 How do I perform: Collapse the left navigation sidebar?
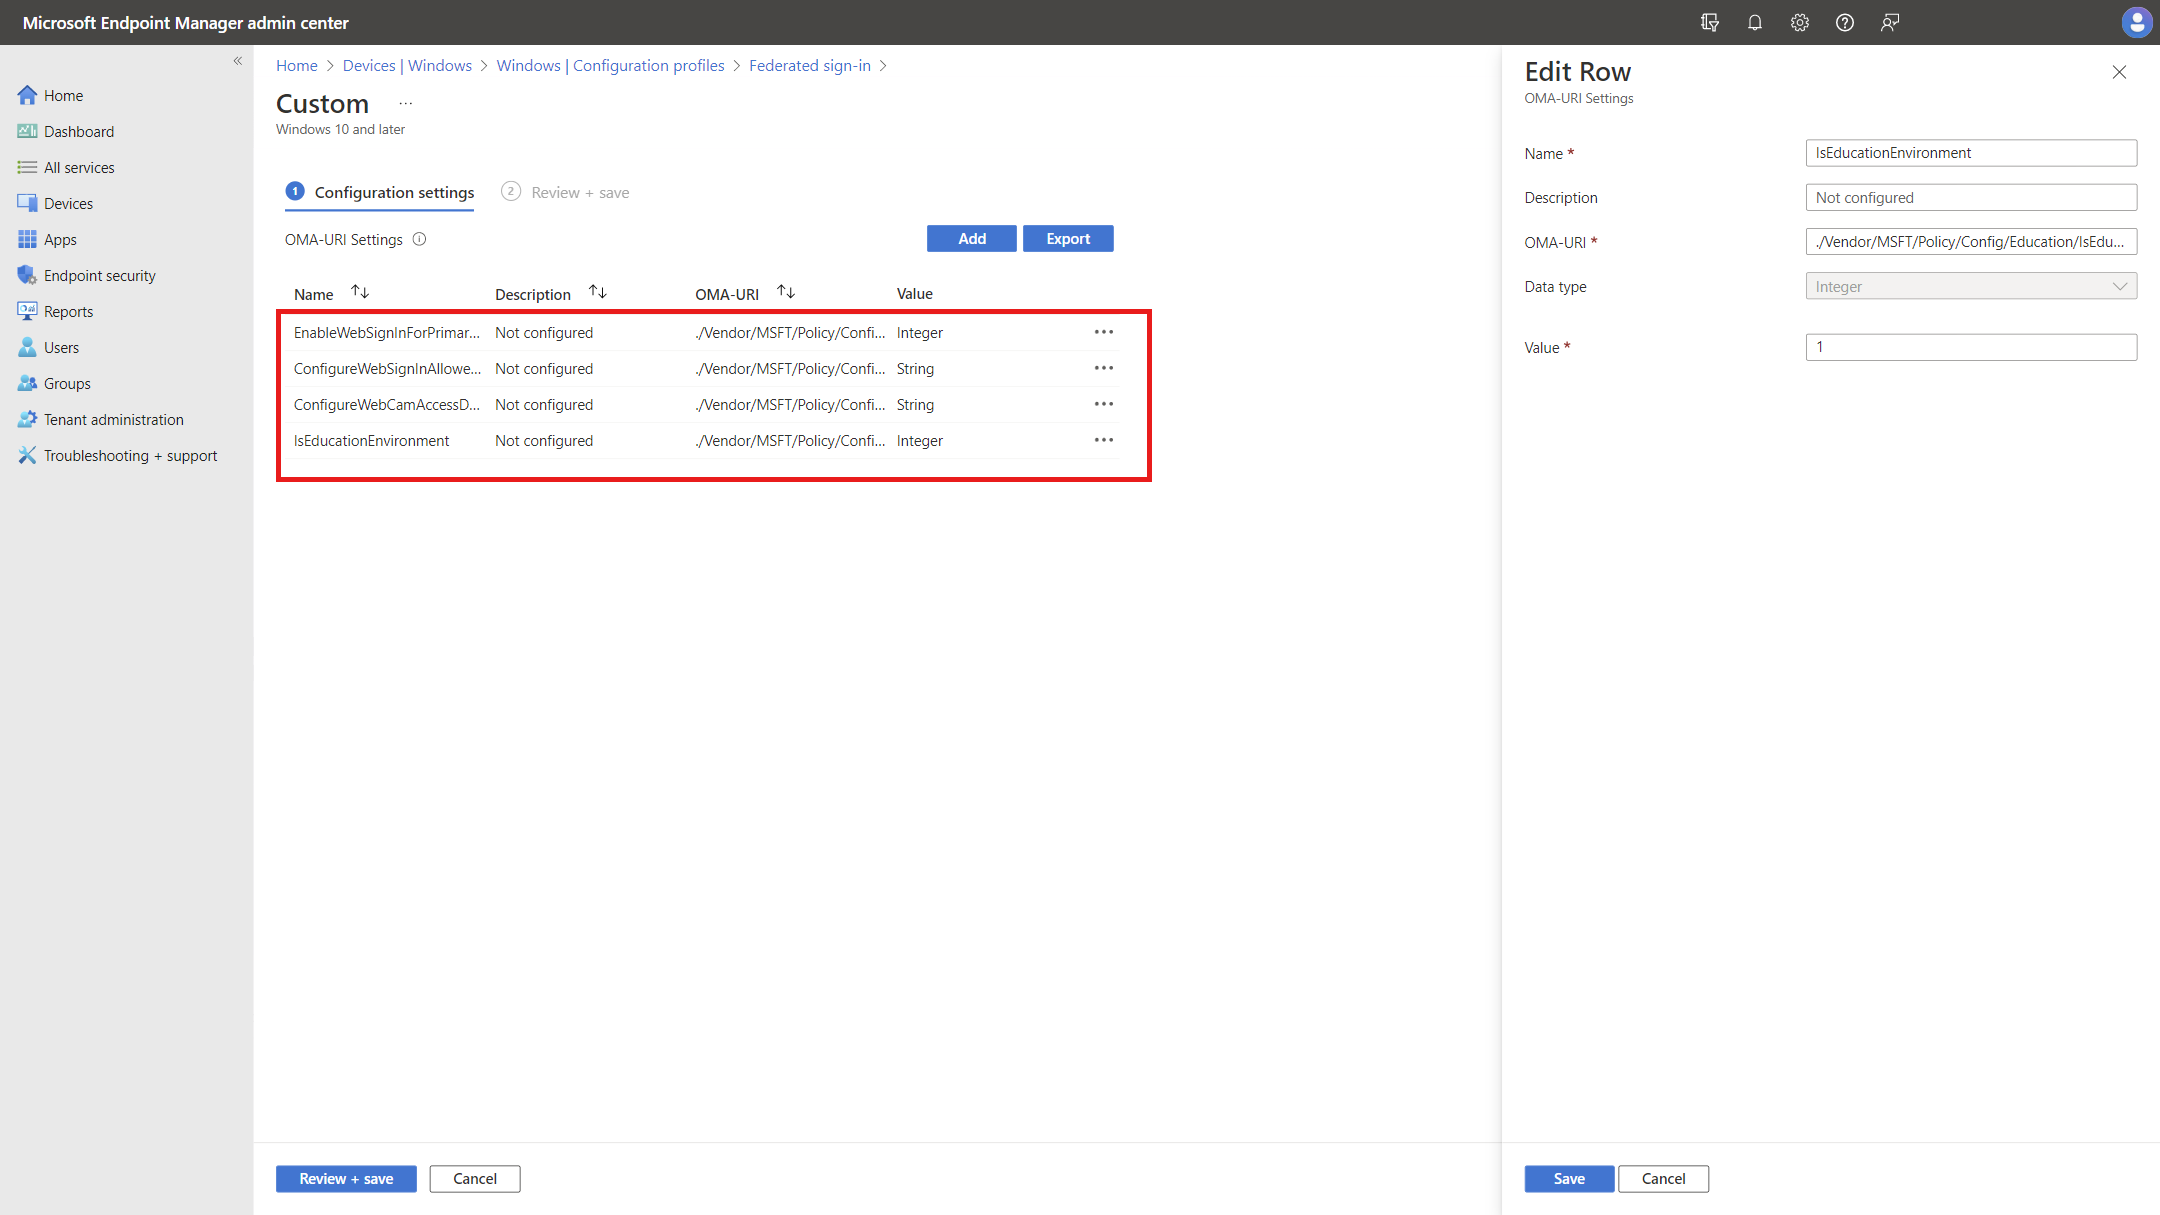238,61
